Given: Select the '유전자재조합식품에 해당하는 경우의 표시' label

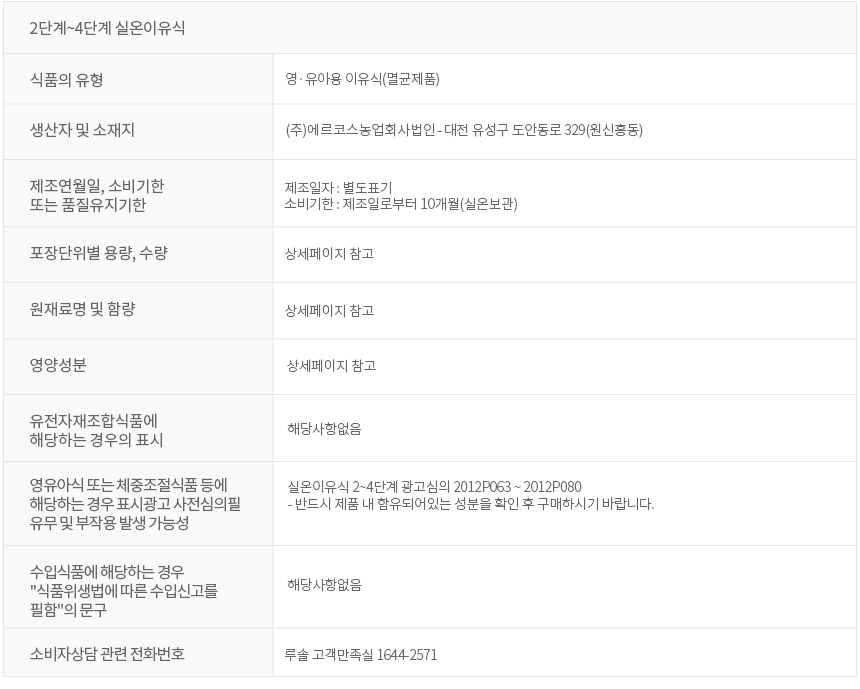Looking at the screenshot, I should click(x=97, y=430).
